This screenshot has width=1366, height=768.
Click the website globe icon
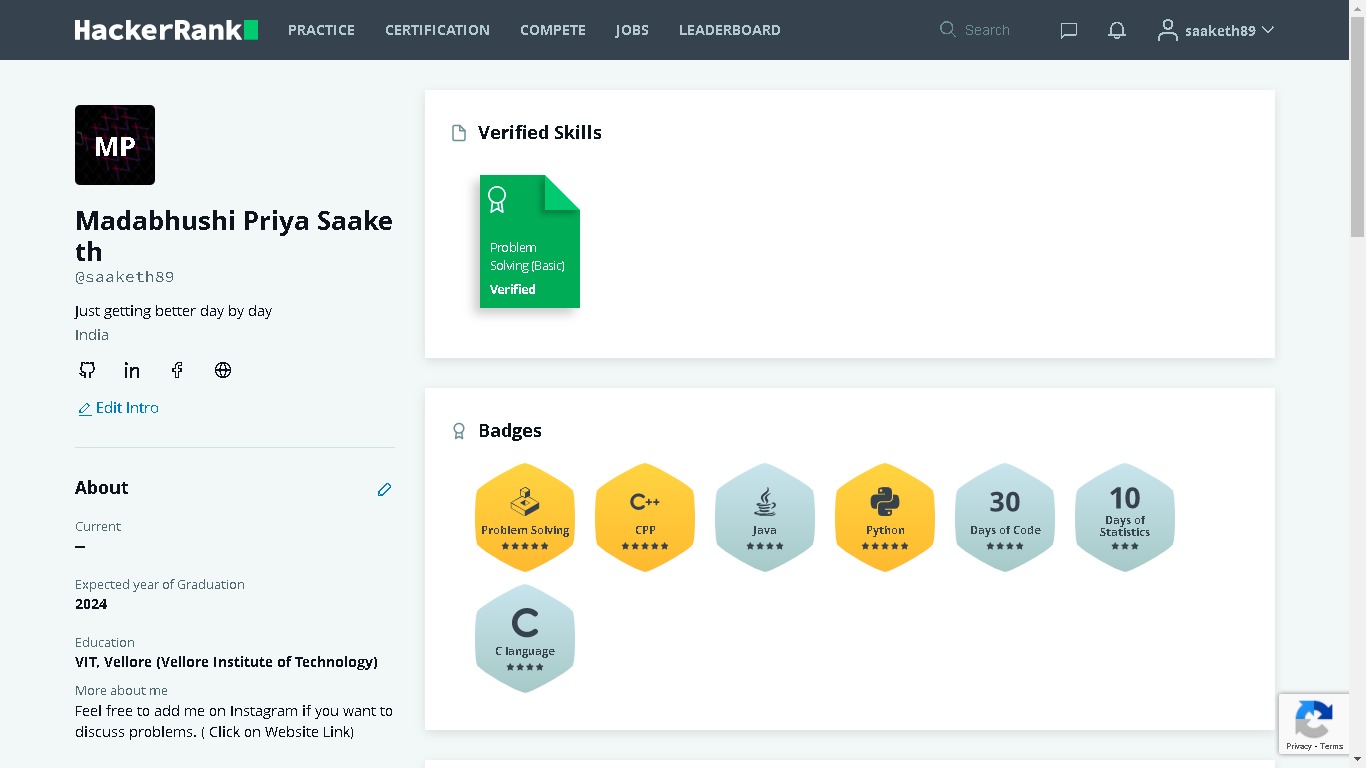223,370
